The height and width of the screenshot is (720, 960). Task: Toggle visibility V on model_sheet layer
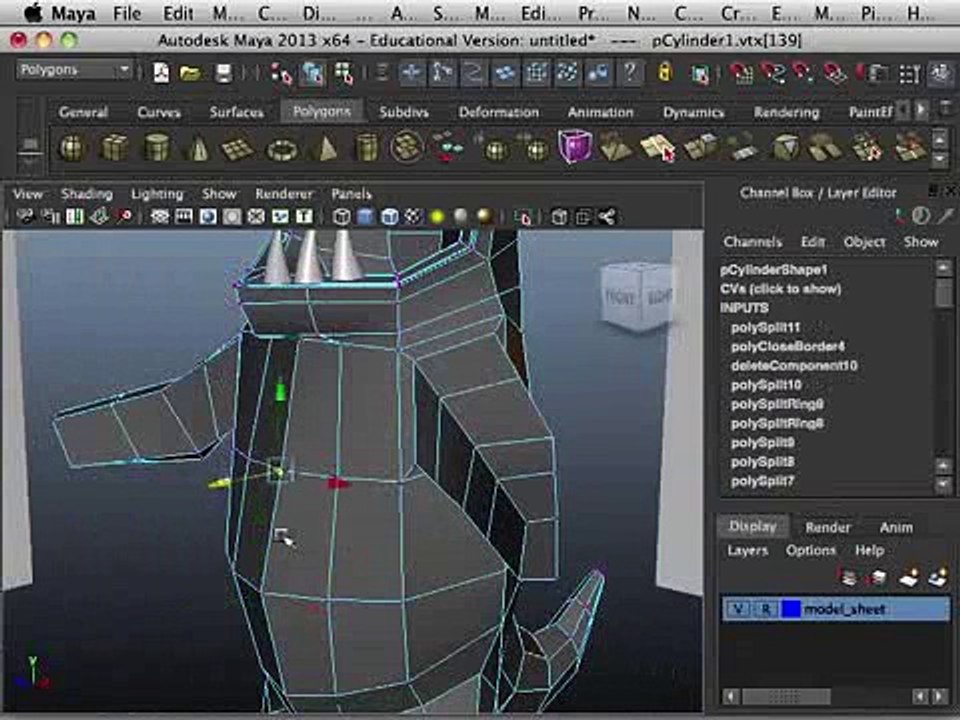[x=739, y=609]
